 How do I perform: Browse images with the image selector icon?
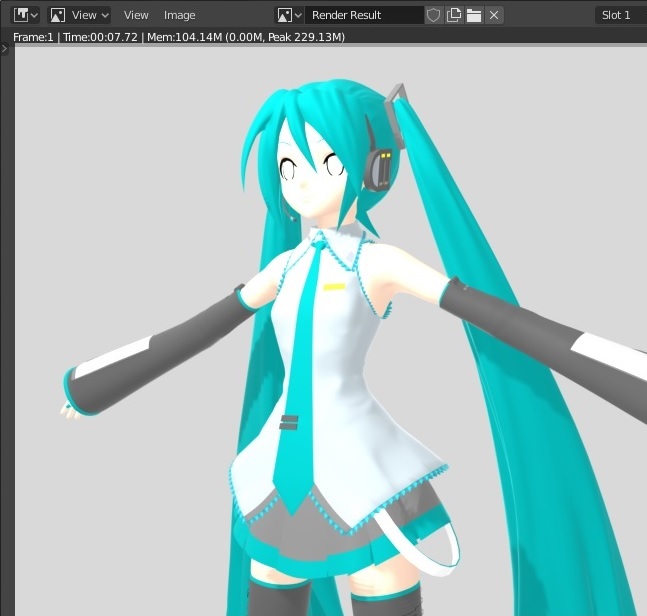coord(289,15)
